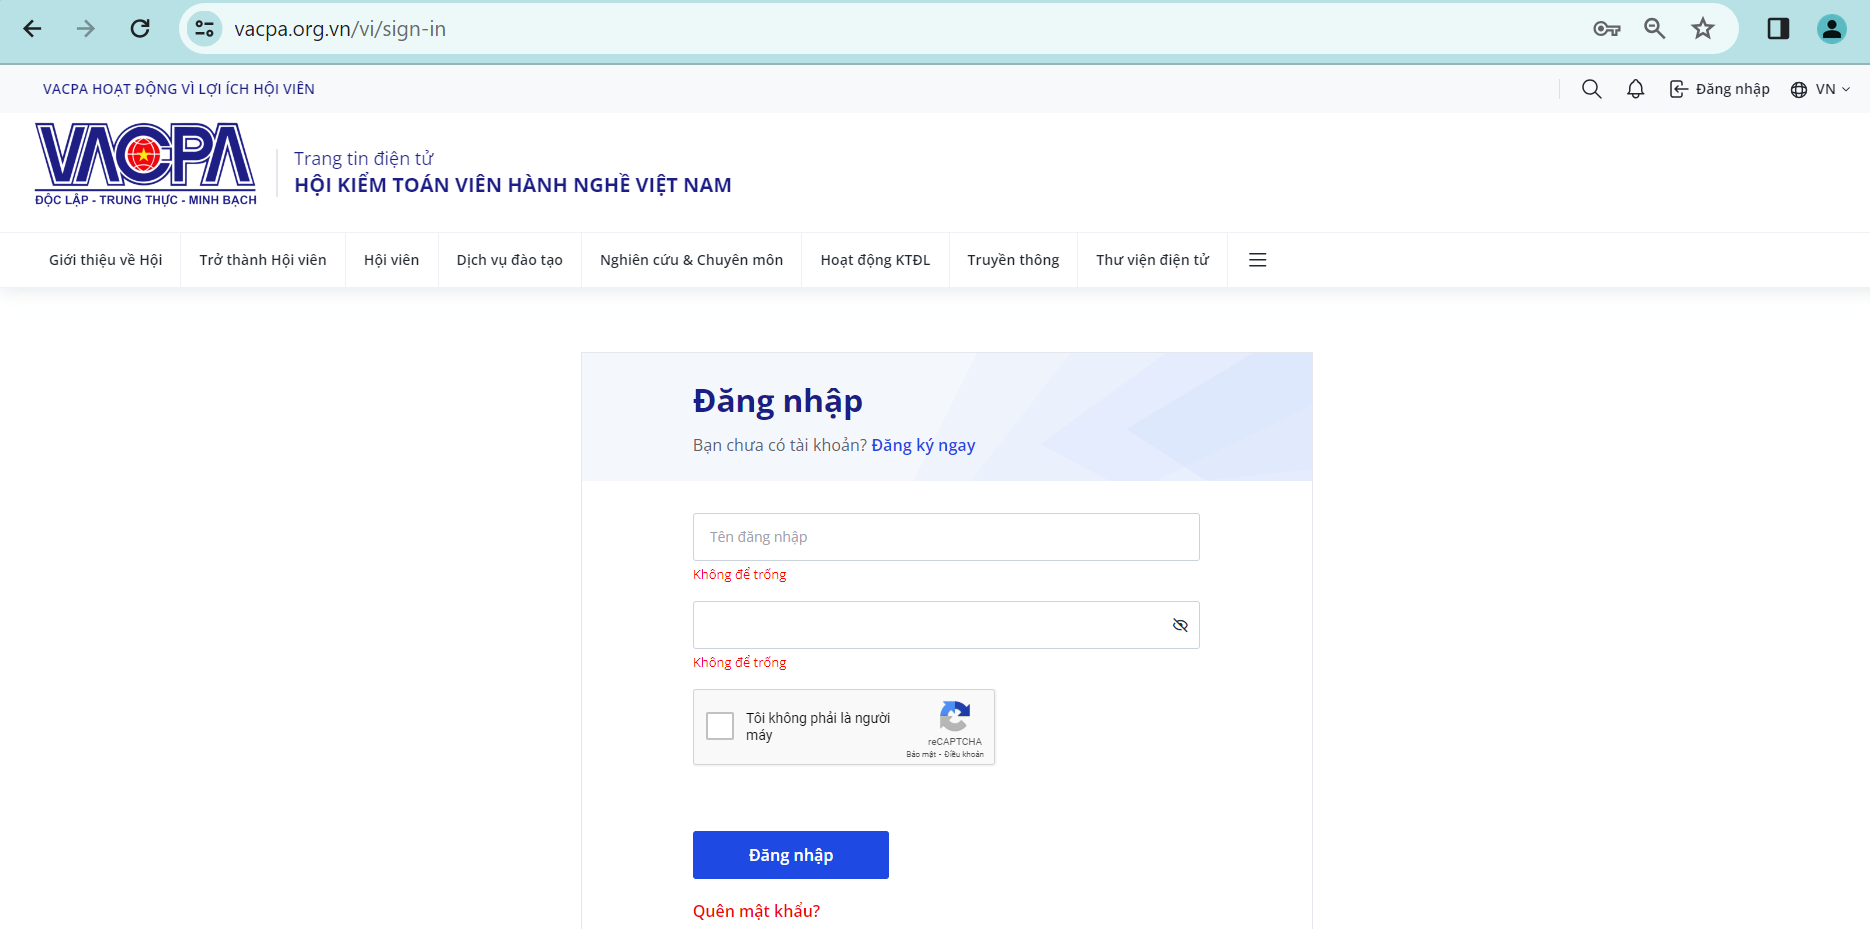Expand the VN language dropdown
This screenshot has height=929, width=1870.
[x=1820, y=89]
